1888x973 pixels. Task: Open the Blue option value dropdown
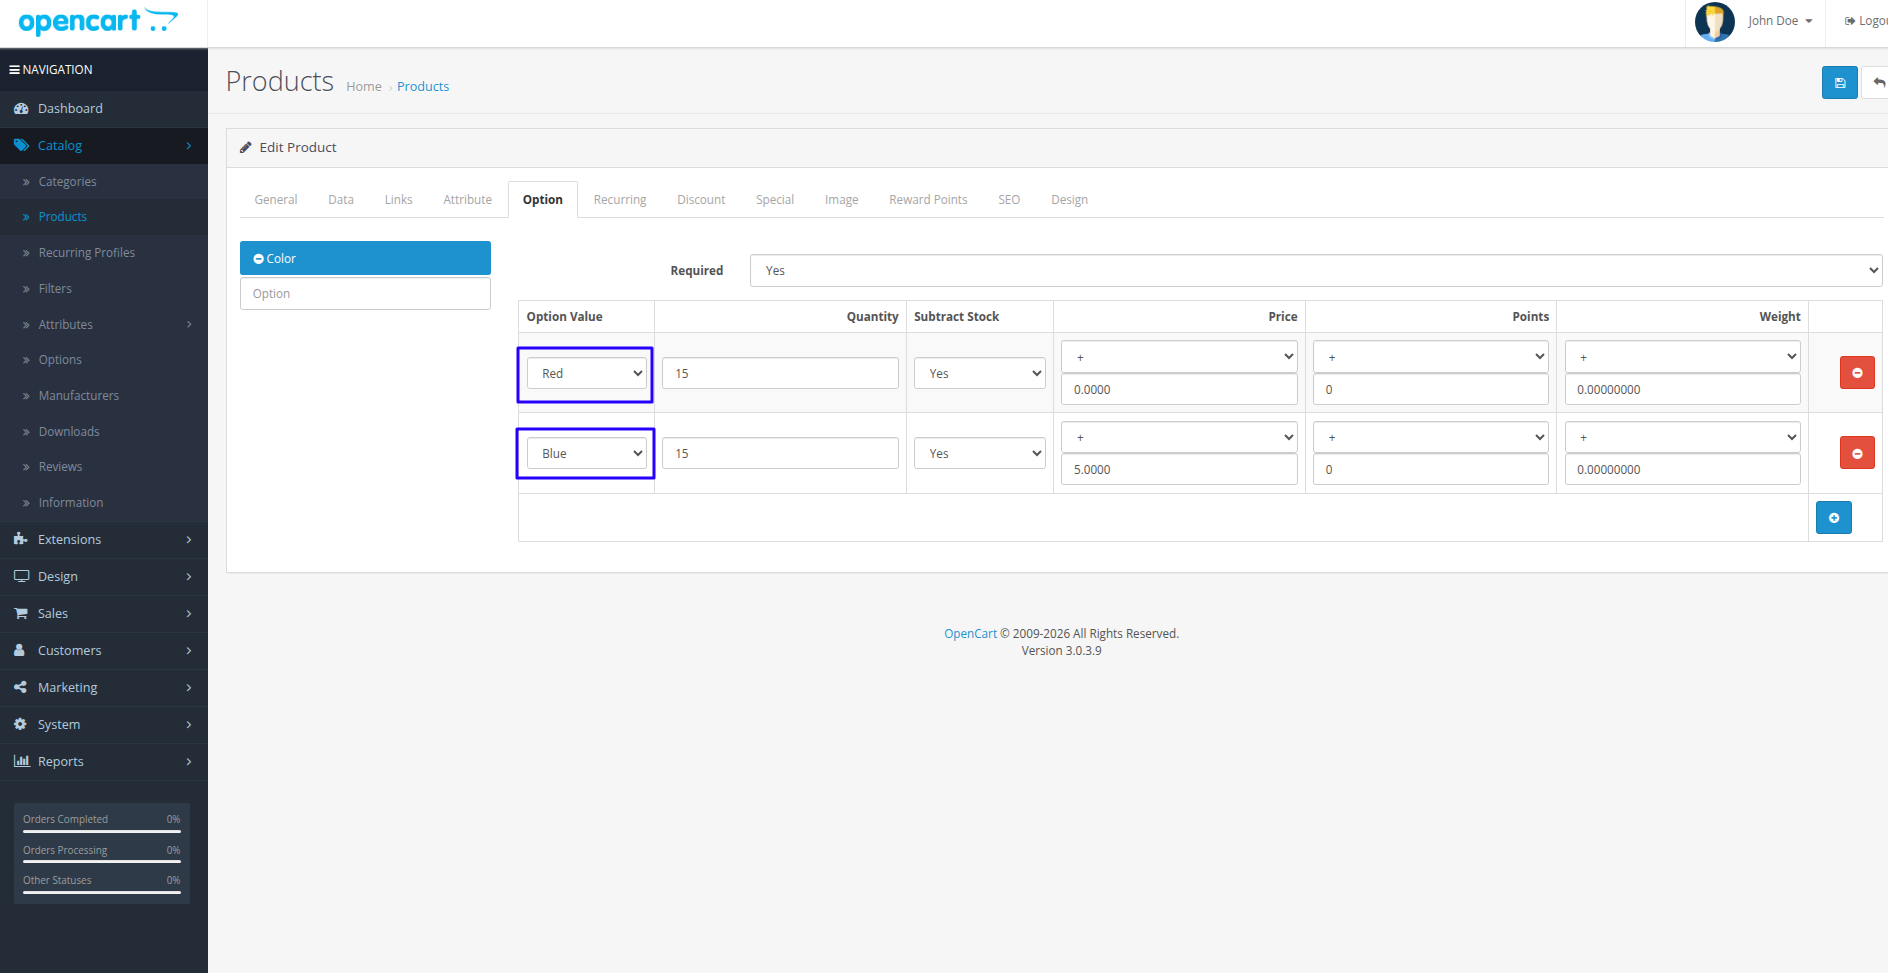tap(586, 453)
